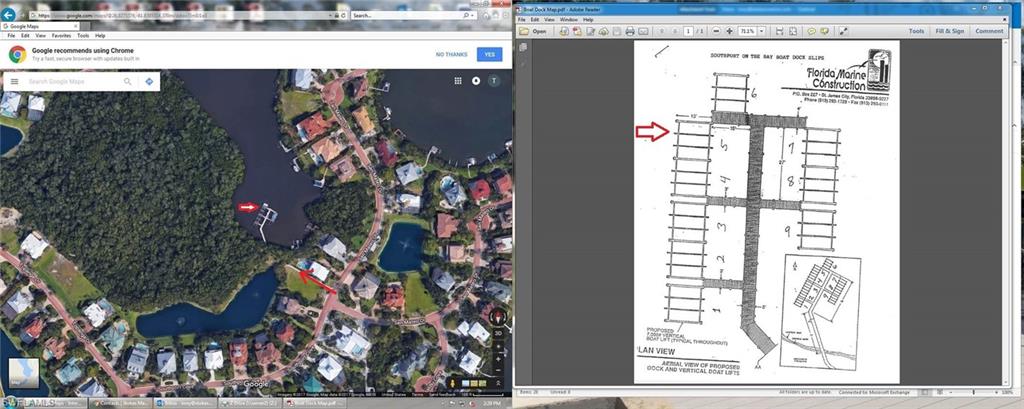The height and width of the screenshot is (409, 1024).
Task: Open the Comment pane
Action: [x=989, y=31]
